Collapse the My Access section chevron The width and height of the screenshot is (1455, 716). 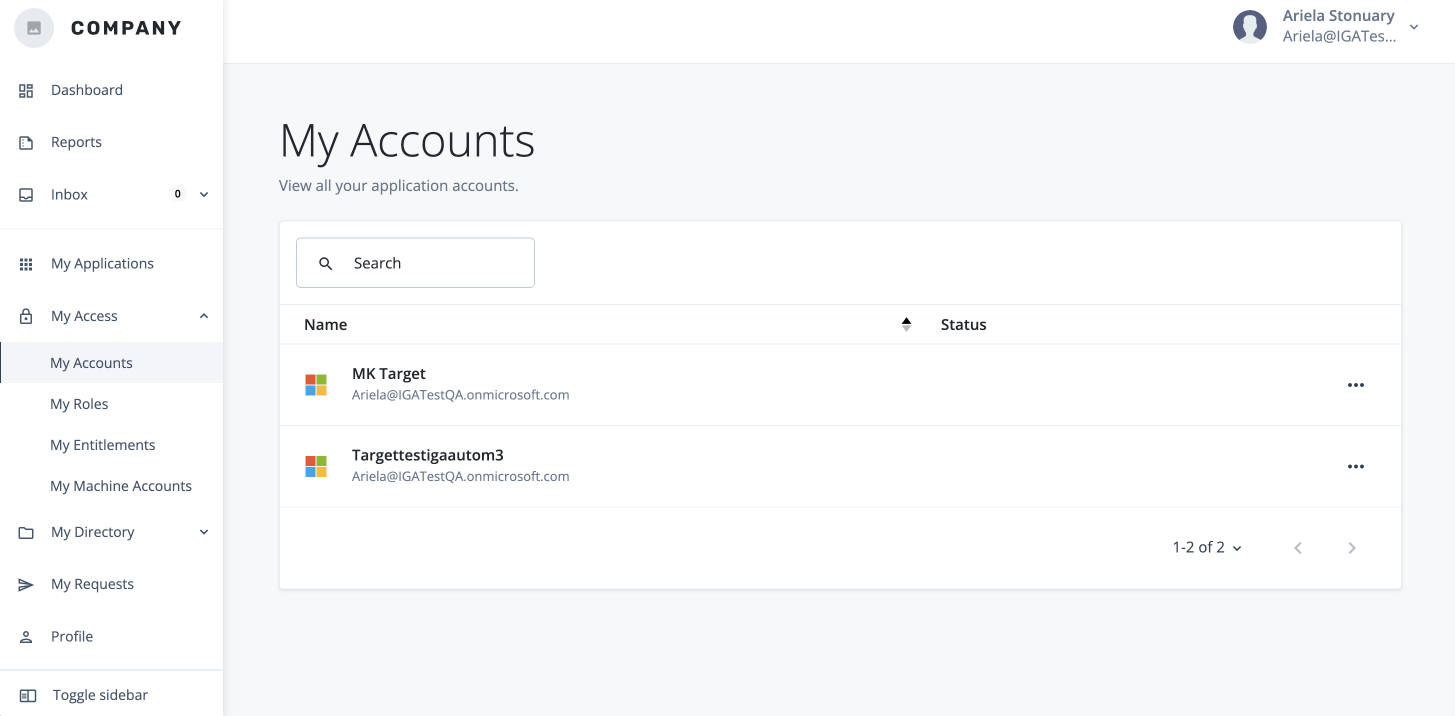coord(203,315)
